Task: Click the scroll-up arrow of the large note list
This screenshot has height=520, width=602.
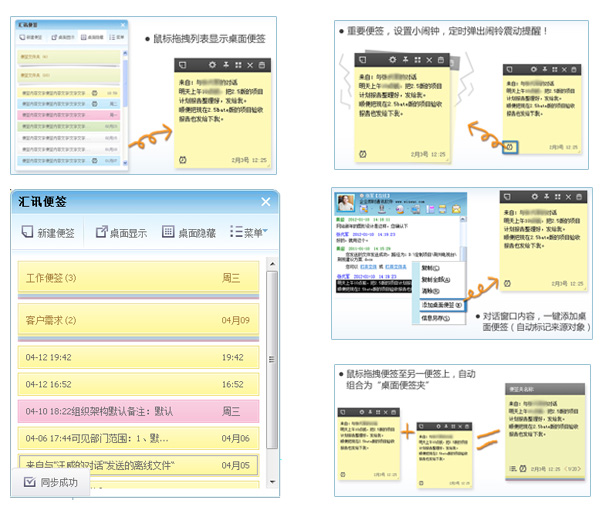Action: pos(272,264)
